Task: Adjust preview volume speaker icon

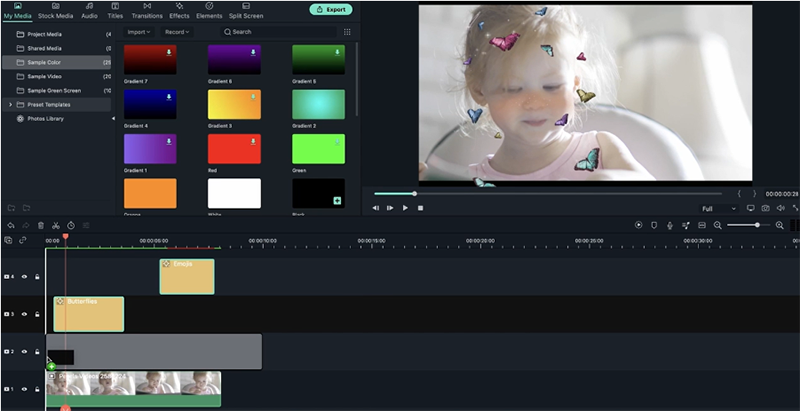Action: pyautogui.click(x=780, y=208)
